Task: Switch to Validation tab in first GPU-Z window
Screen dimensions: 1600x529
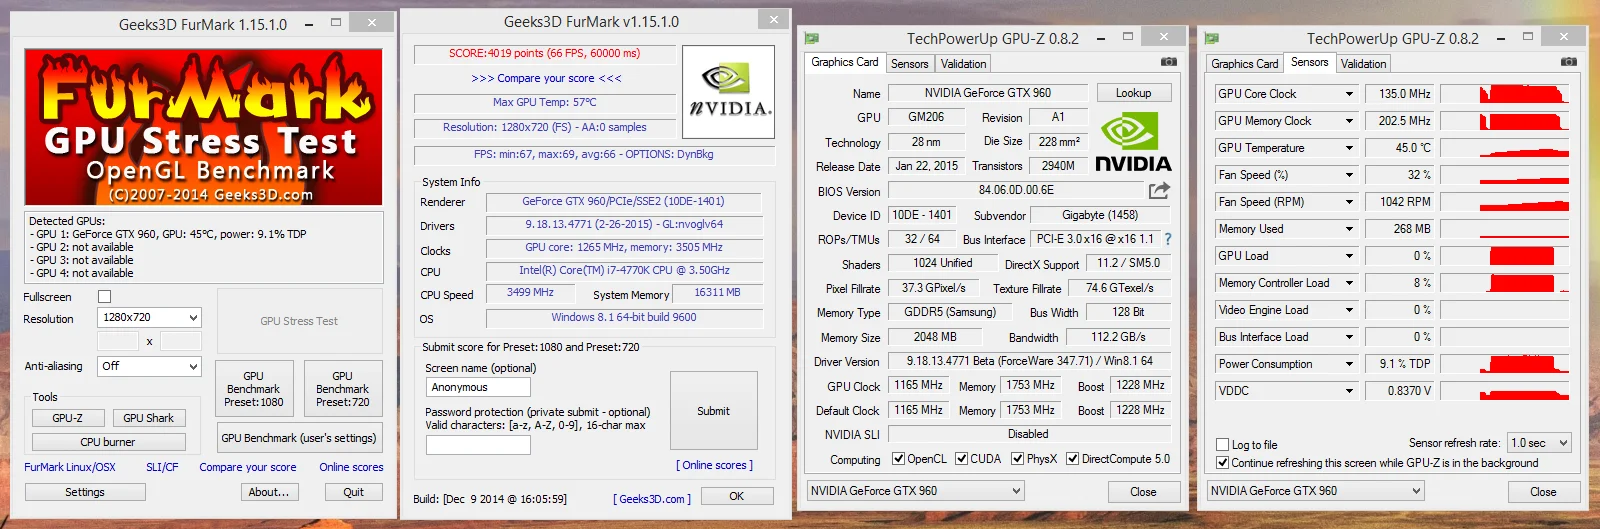Action: [964, 63]
